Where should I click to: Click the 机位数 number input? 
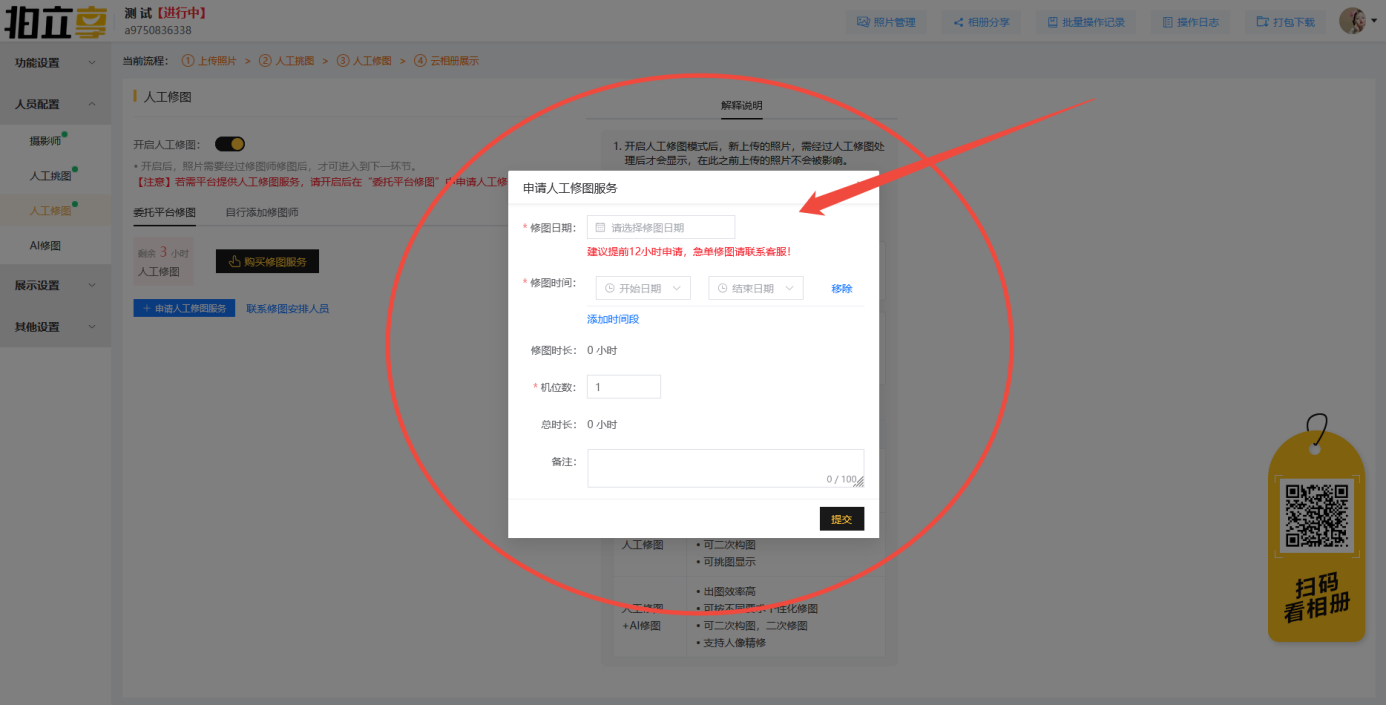tap(623, 387)
